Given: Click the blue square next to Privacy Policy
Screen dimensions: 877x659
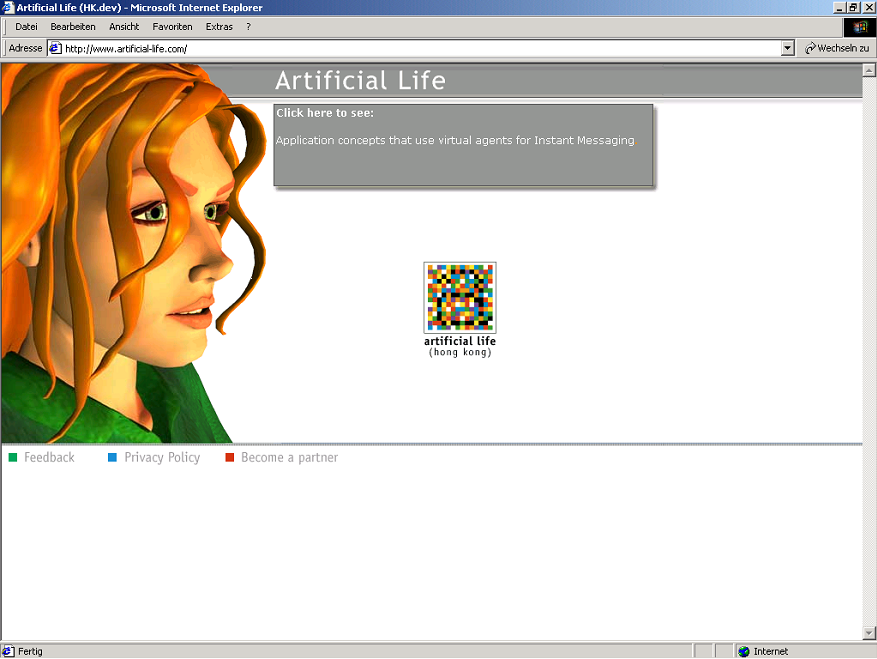Looking at the screenshot, I should tap(112, 458).
